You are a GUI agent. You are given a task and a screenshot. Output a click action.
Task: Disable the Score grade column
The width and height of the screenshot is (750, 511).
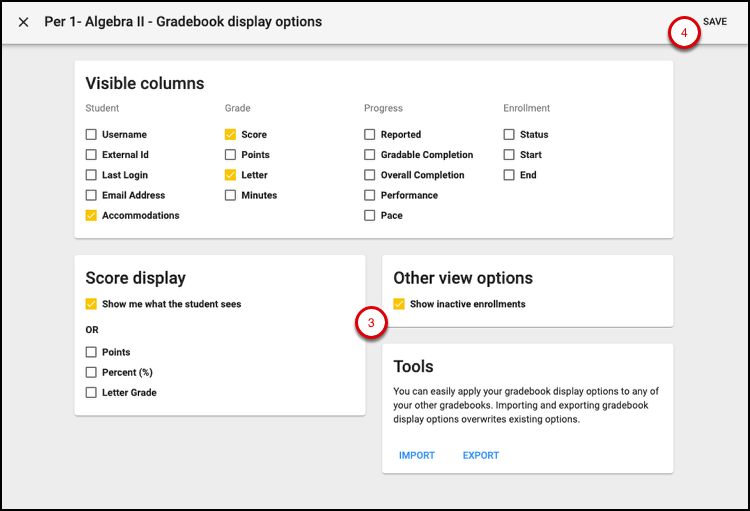[230, 135]
